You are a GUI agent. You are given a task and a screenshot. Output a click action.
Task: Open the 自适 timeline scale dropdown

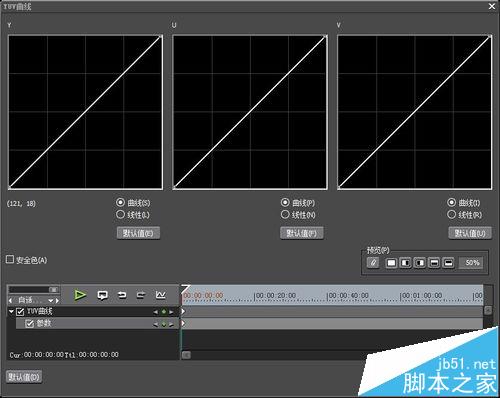[51, 300]
